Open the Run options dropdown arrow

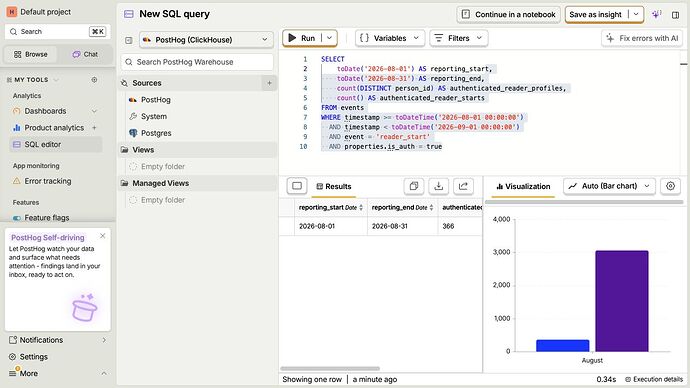(329, 38)
